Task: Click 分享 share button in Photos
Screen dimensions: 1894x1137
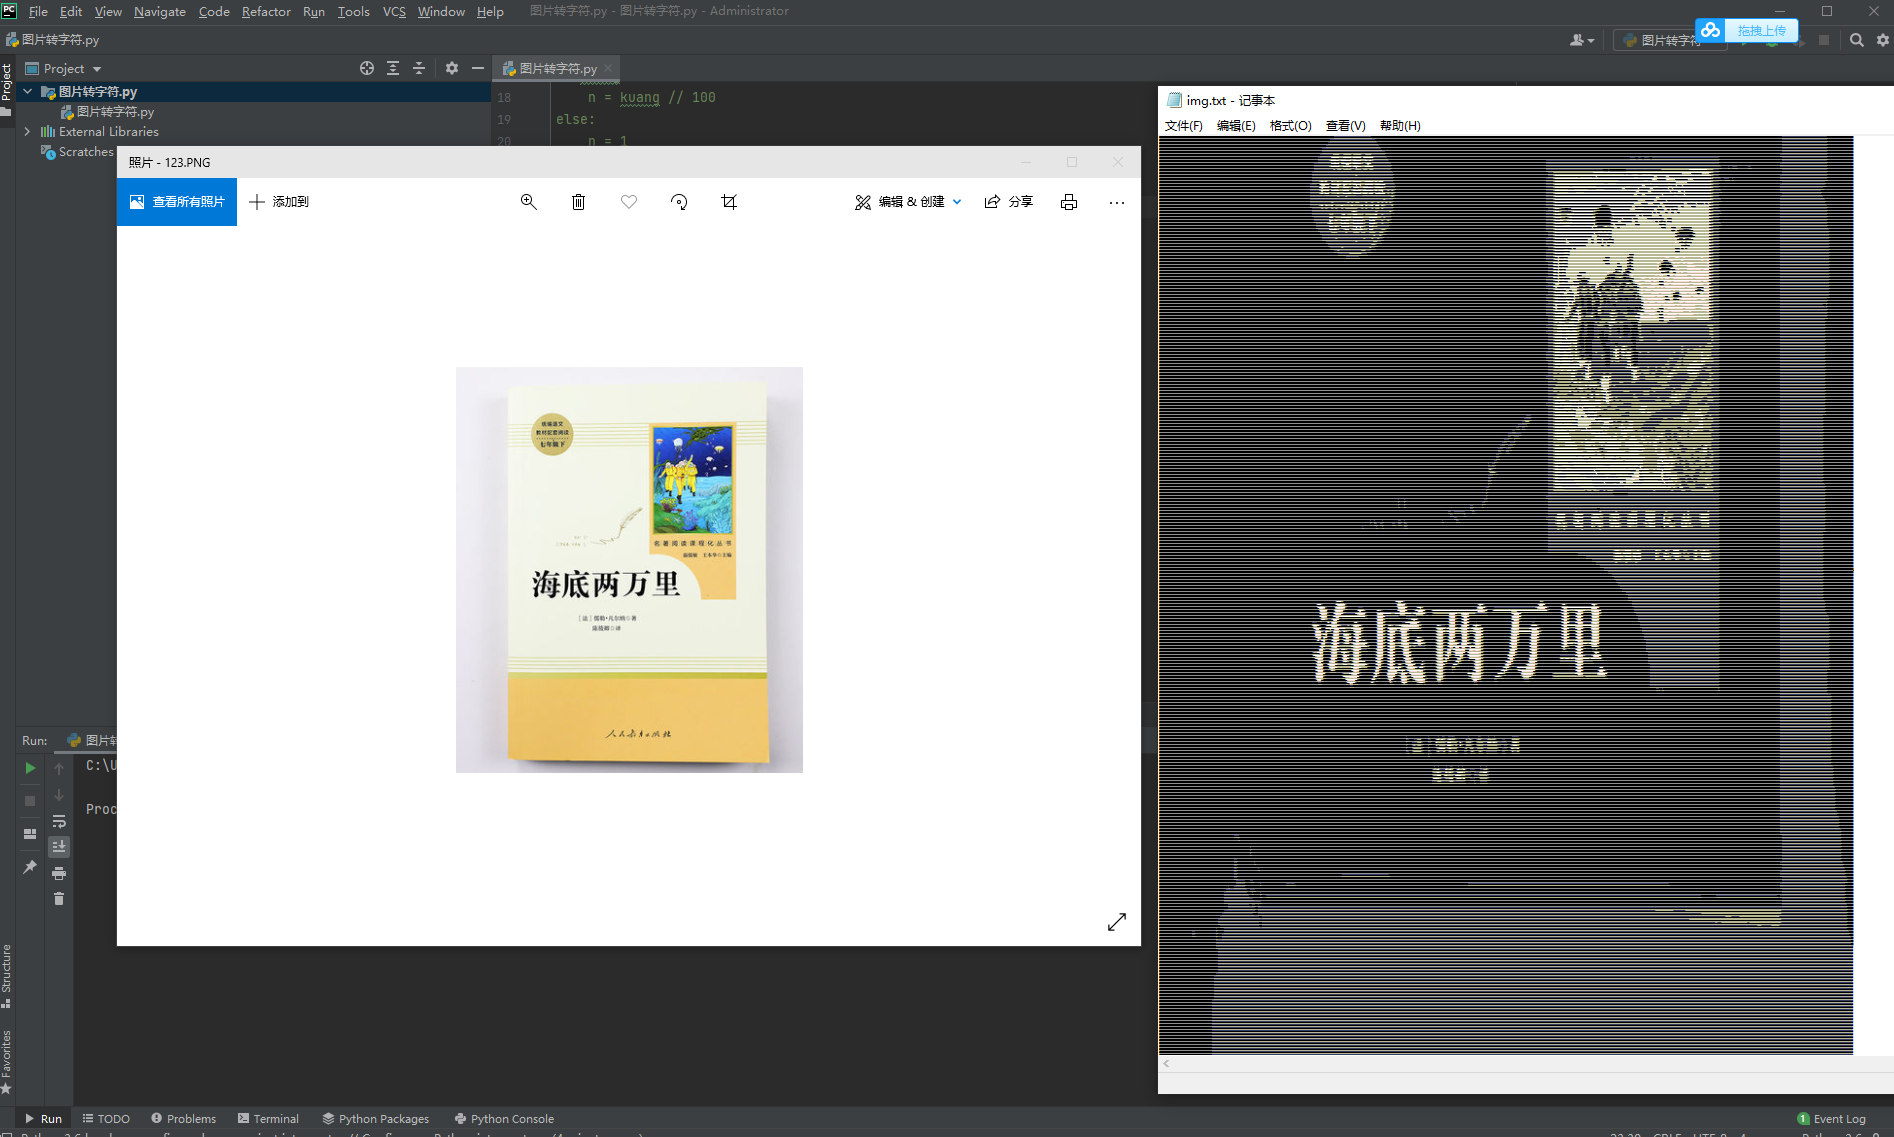Action: click(x=1008, y=202)
